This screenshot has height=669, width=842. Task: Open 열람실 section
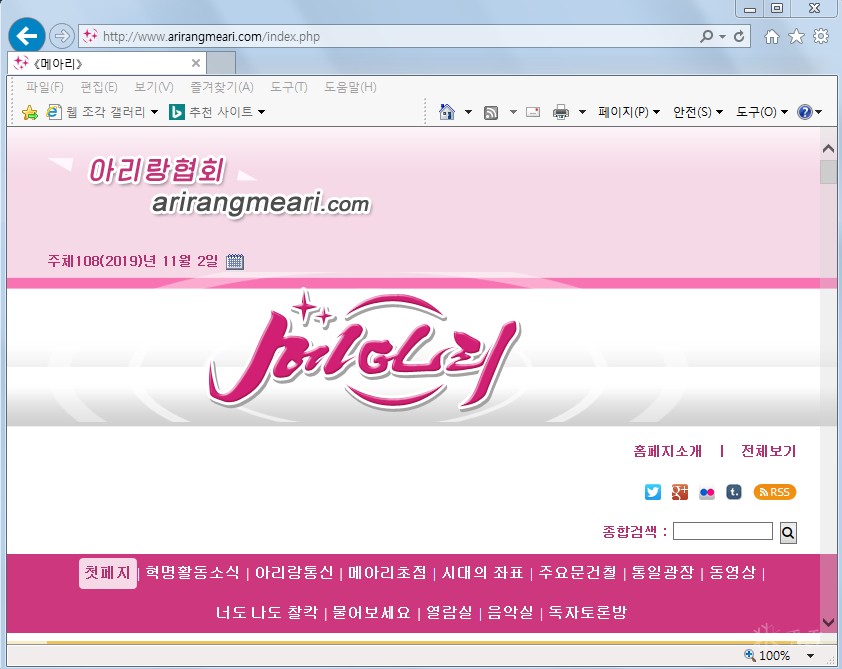[x=449, y=612]
